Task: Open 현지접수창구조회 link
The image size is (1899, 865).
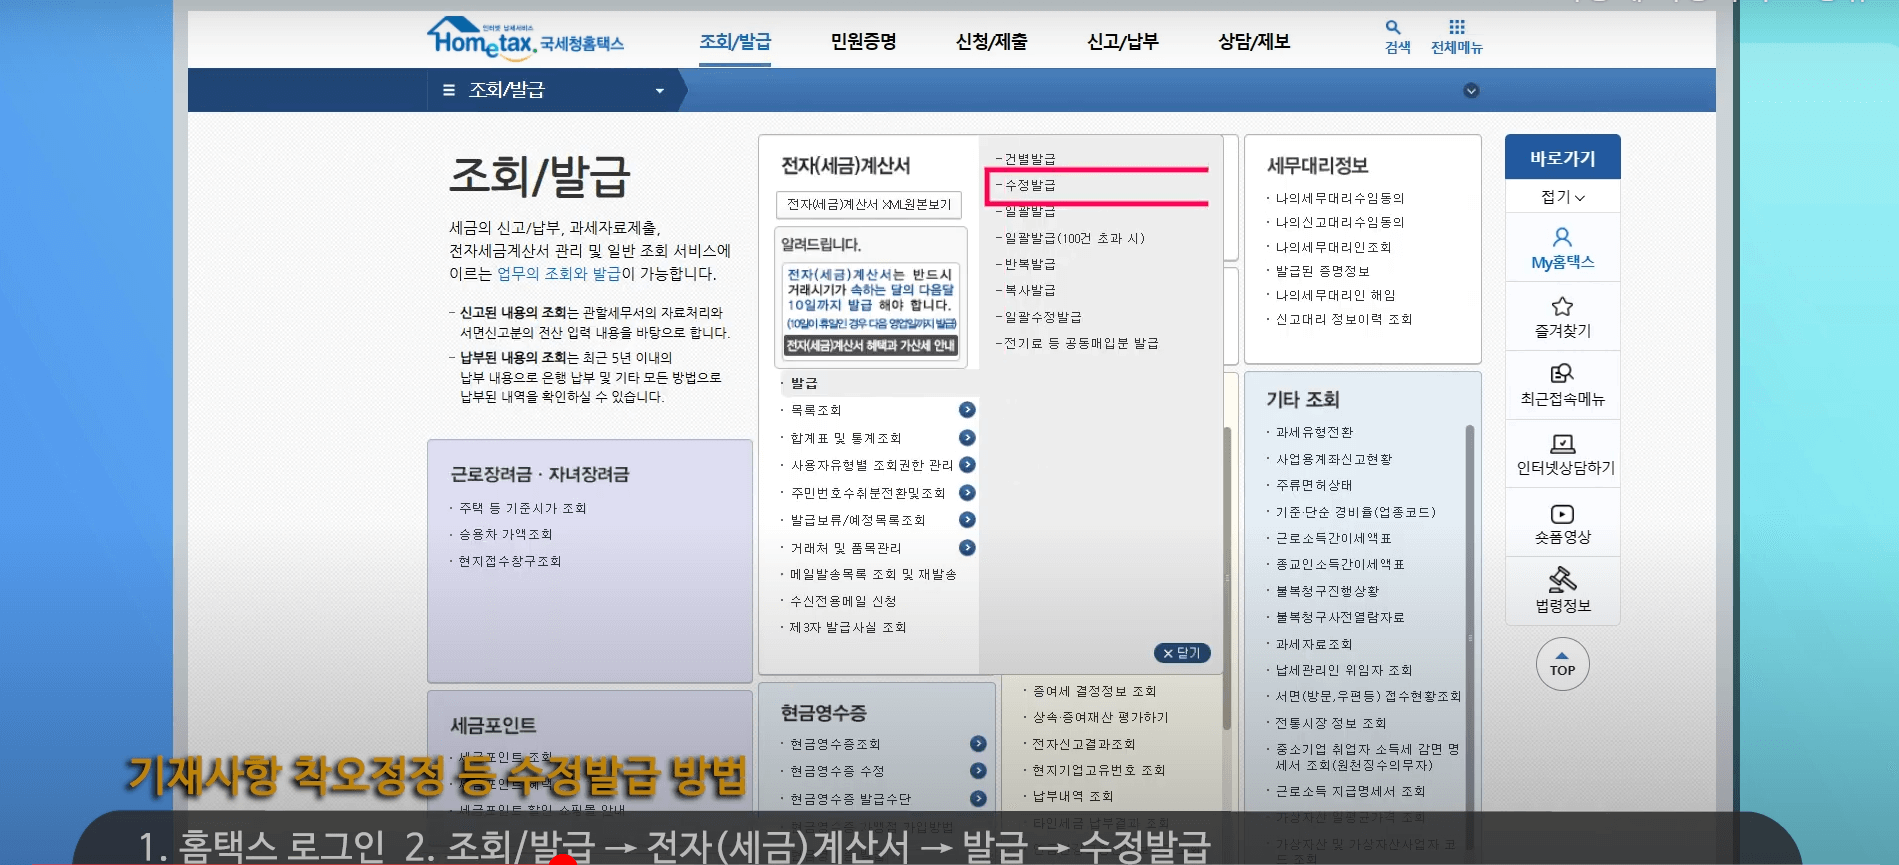Action: click(x=509, y=561)
